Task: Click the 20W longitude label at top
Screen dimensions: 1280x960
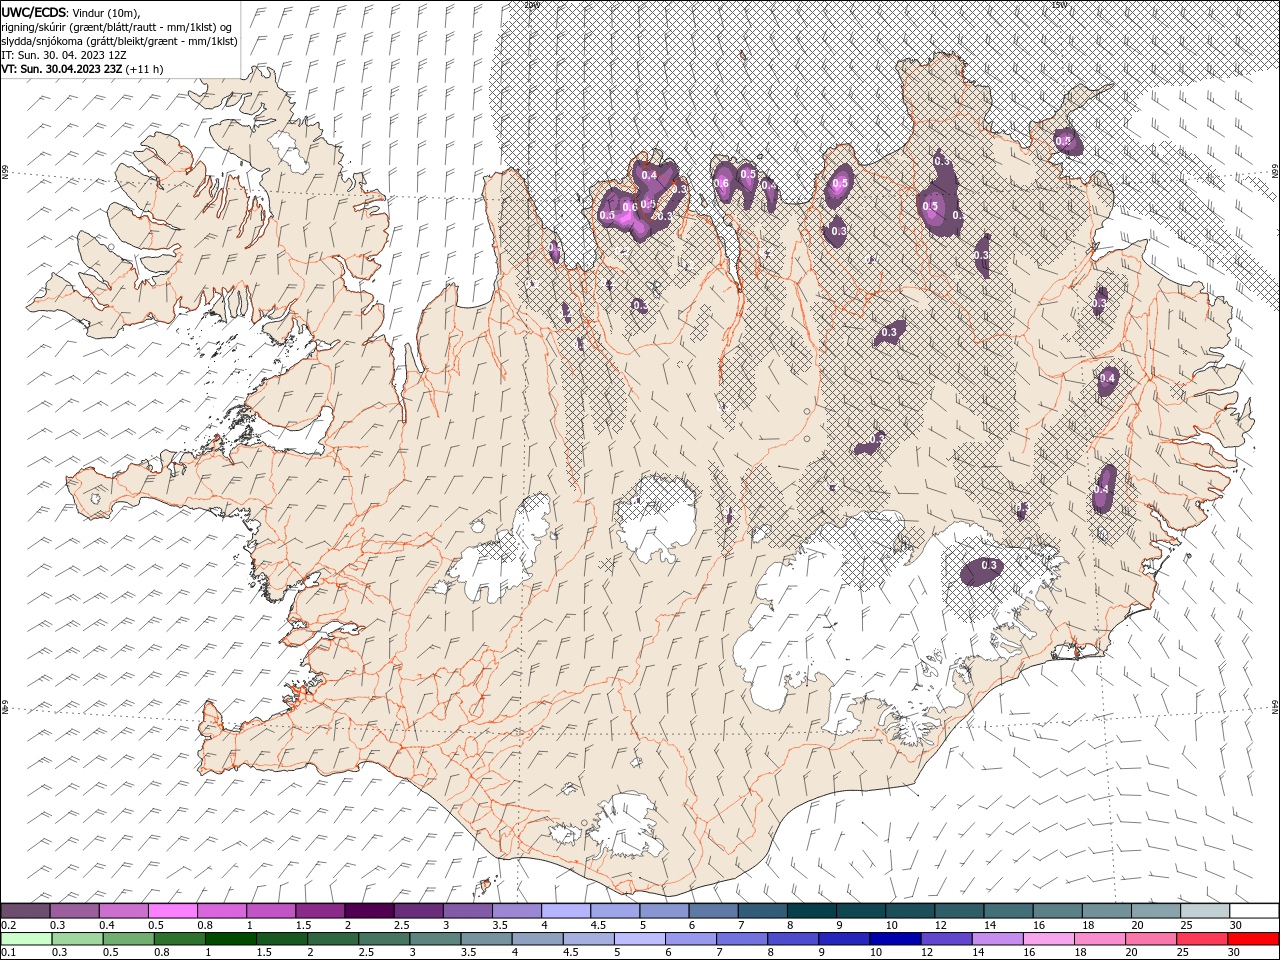Action: coord(531,4)
